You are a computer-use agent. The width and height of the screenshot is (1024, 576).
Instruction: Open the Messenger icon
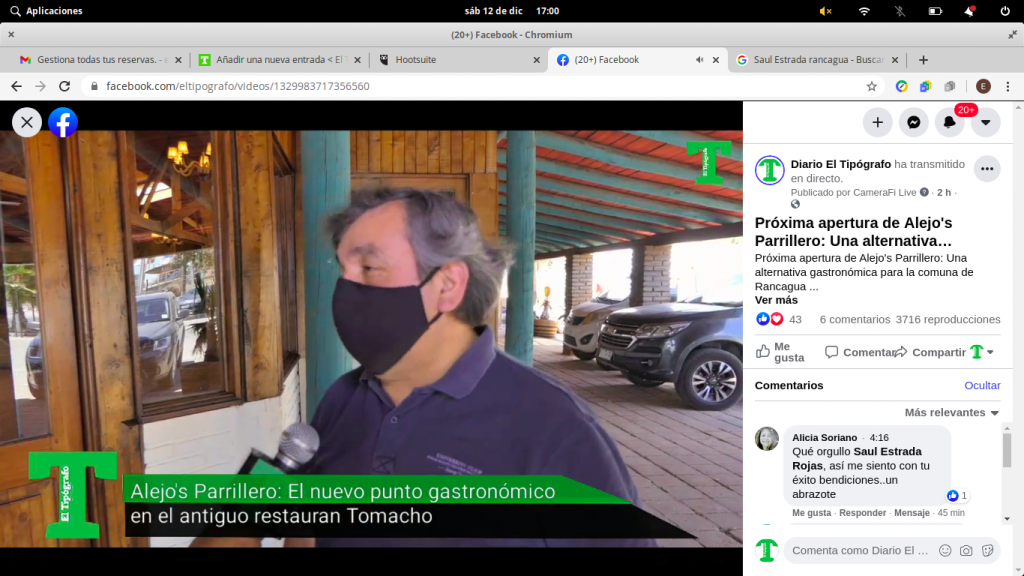914,122
